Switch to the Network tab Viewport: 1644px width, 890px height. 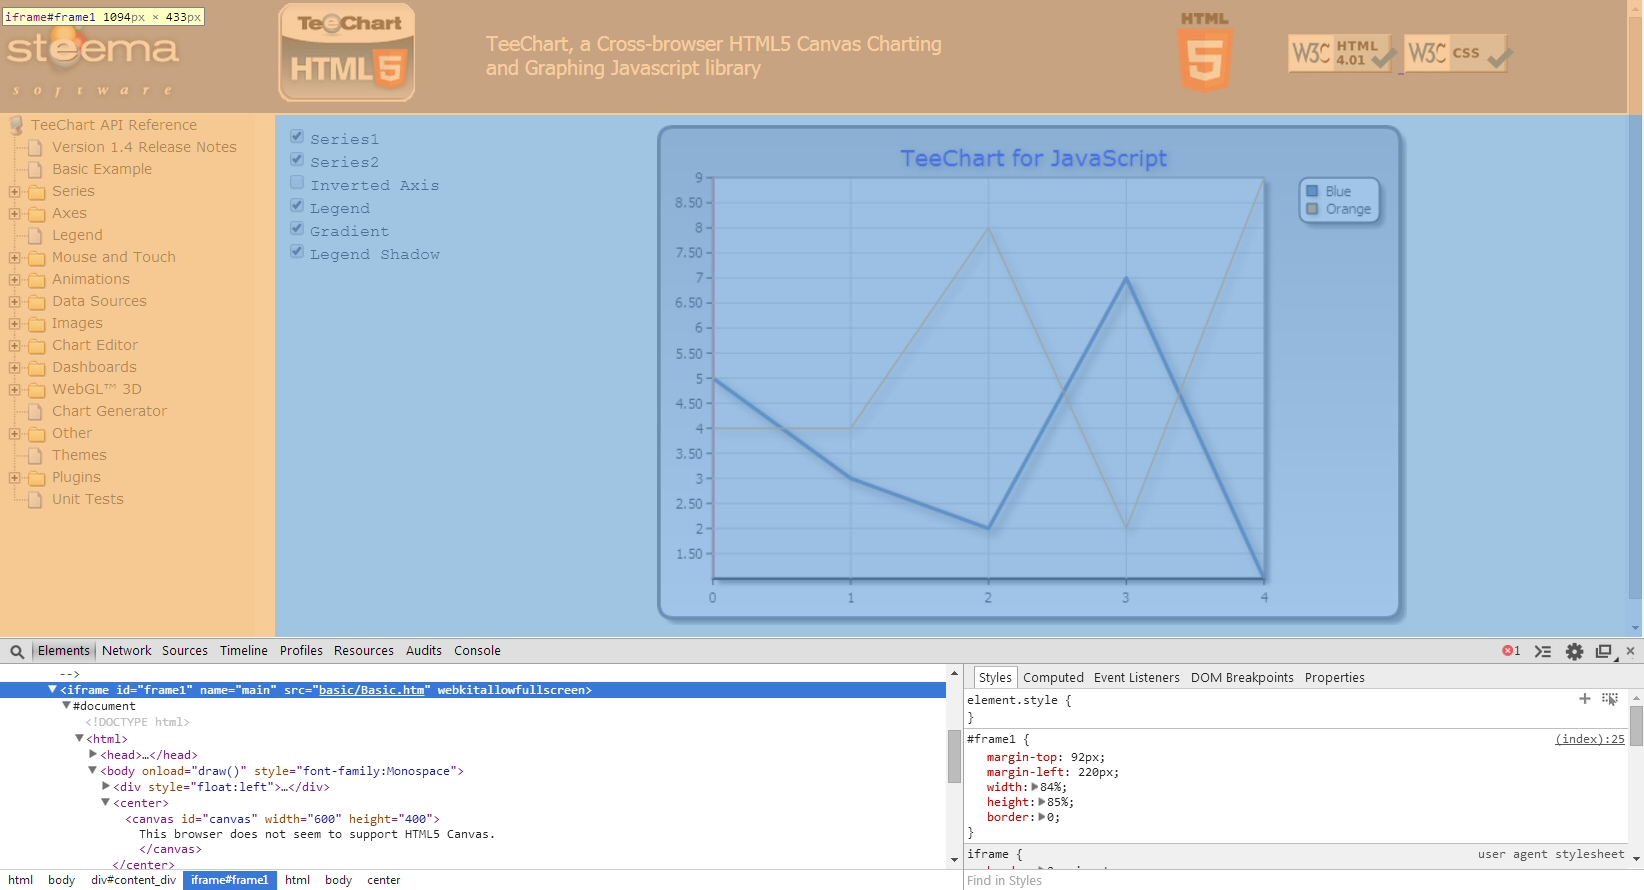127,651
